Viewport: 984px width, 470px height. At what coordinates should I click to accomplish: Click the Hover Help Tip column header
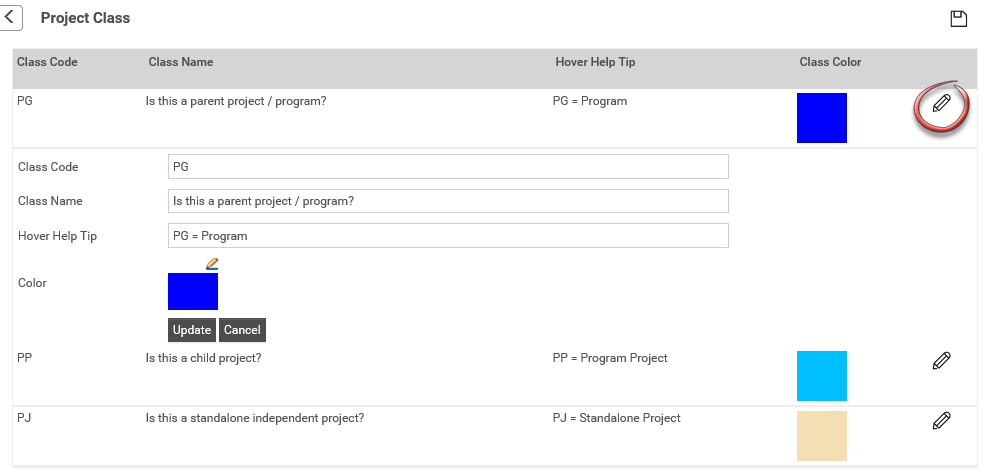(x=595, y=62)
